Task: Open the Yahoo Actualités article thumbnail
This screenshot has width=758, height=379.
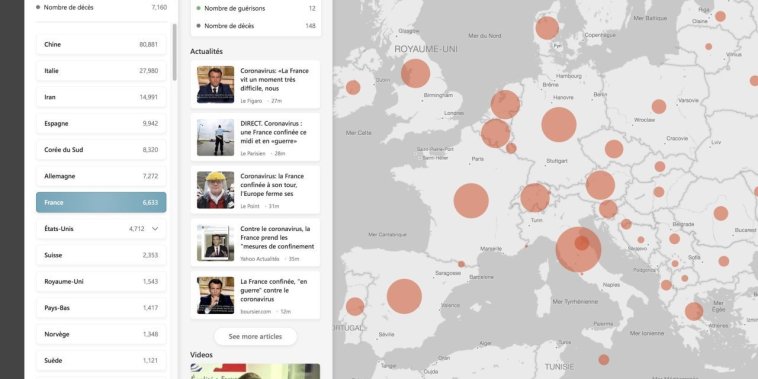Action: 216,243
